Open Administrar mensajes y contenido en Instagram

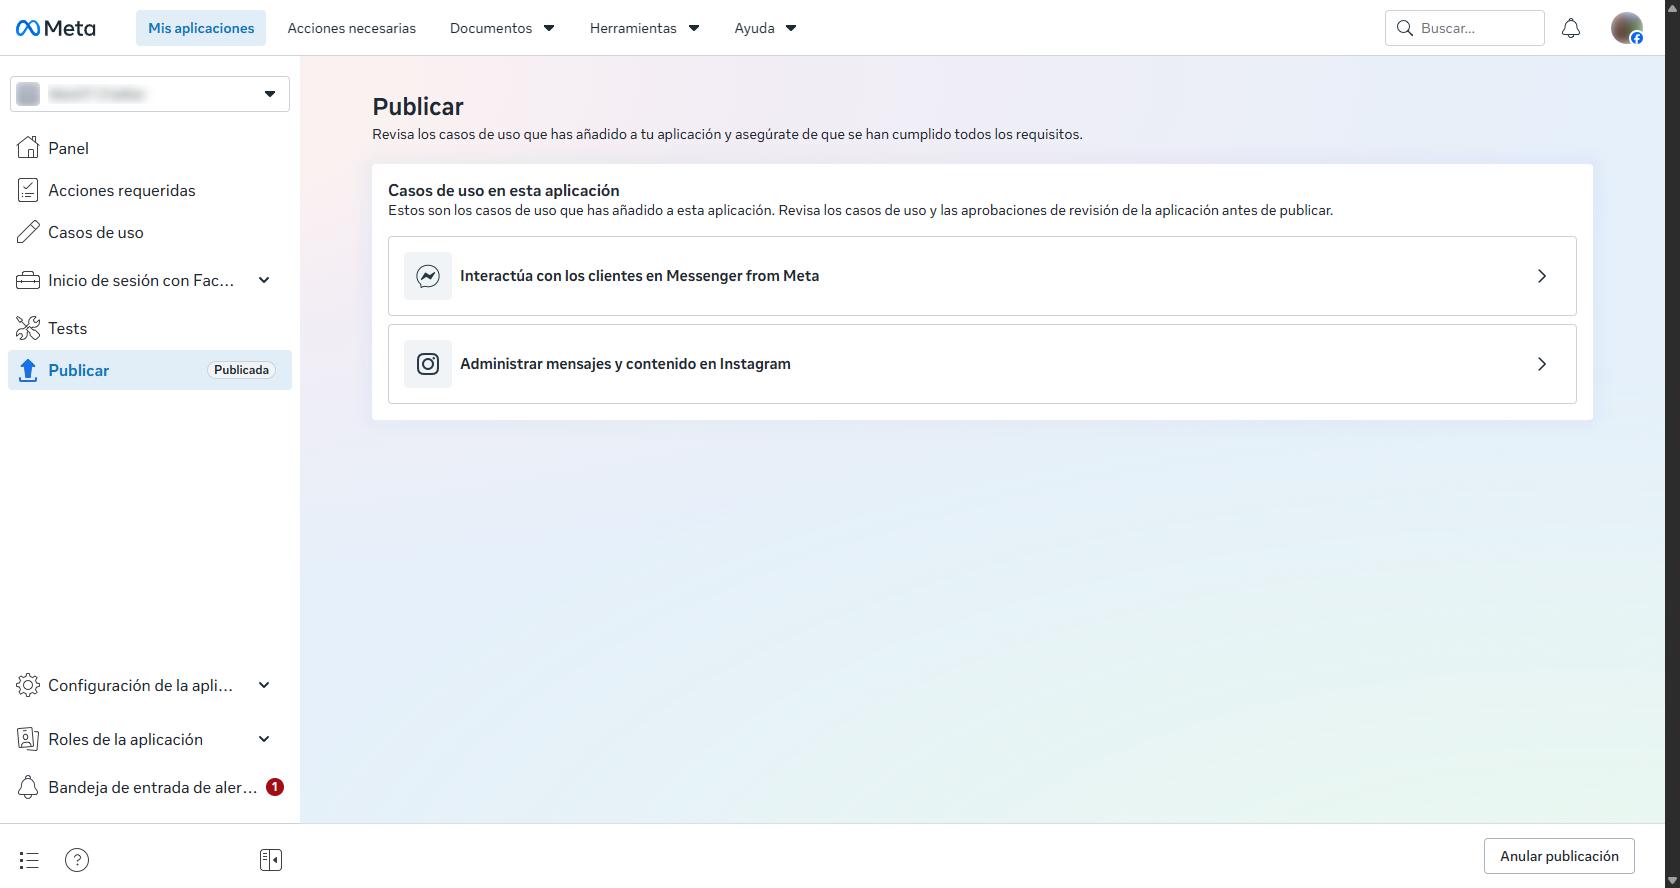point(982,364)
